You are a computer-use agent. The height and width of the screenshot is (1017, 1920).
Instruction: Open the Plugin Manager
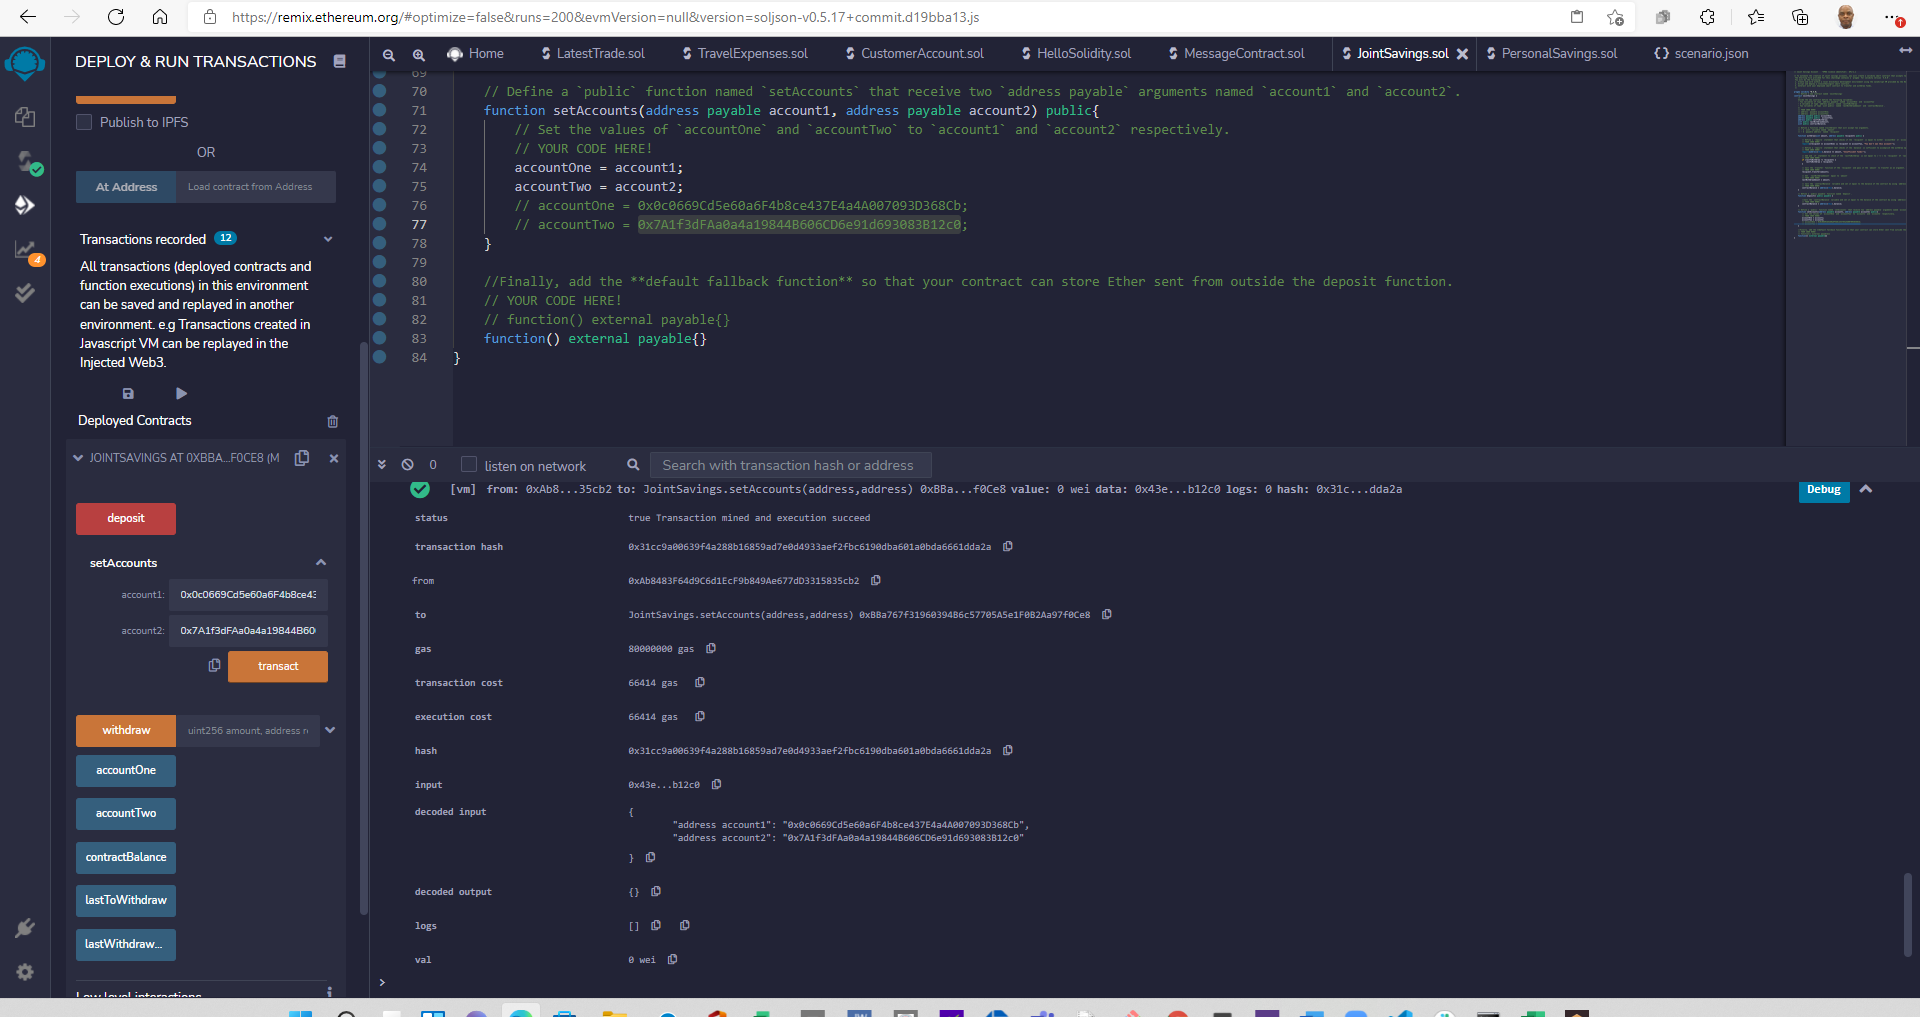coord(25,928)
